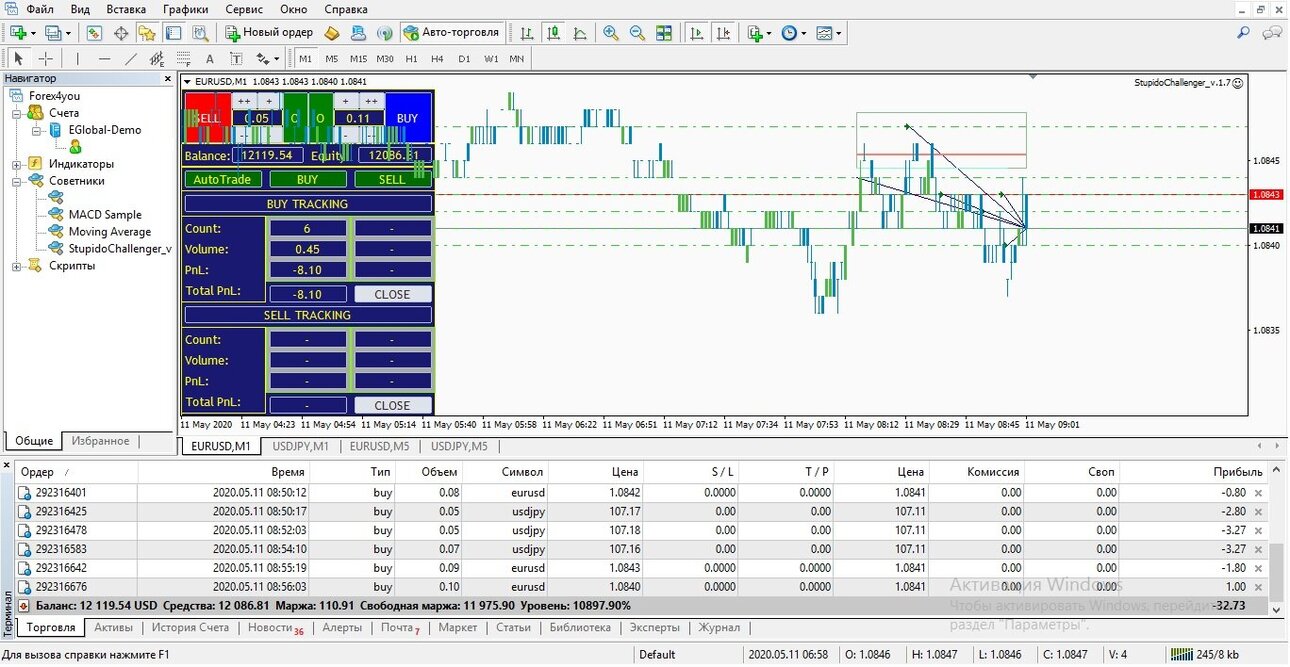
Task: Close the Navigator panel
Action: pyautogui.click(x=167, y=78)
